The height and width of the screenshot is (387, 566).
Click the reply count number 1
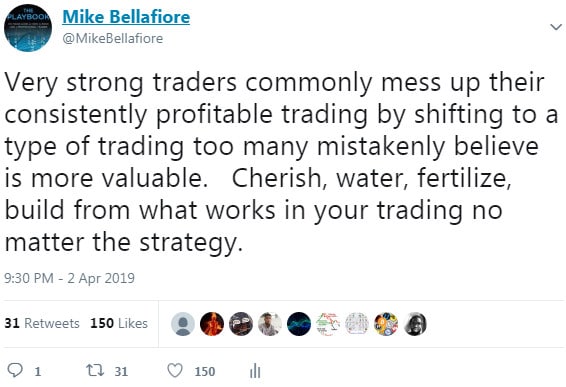(38, 371)
